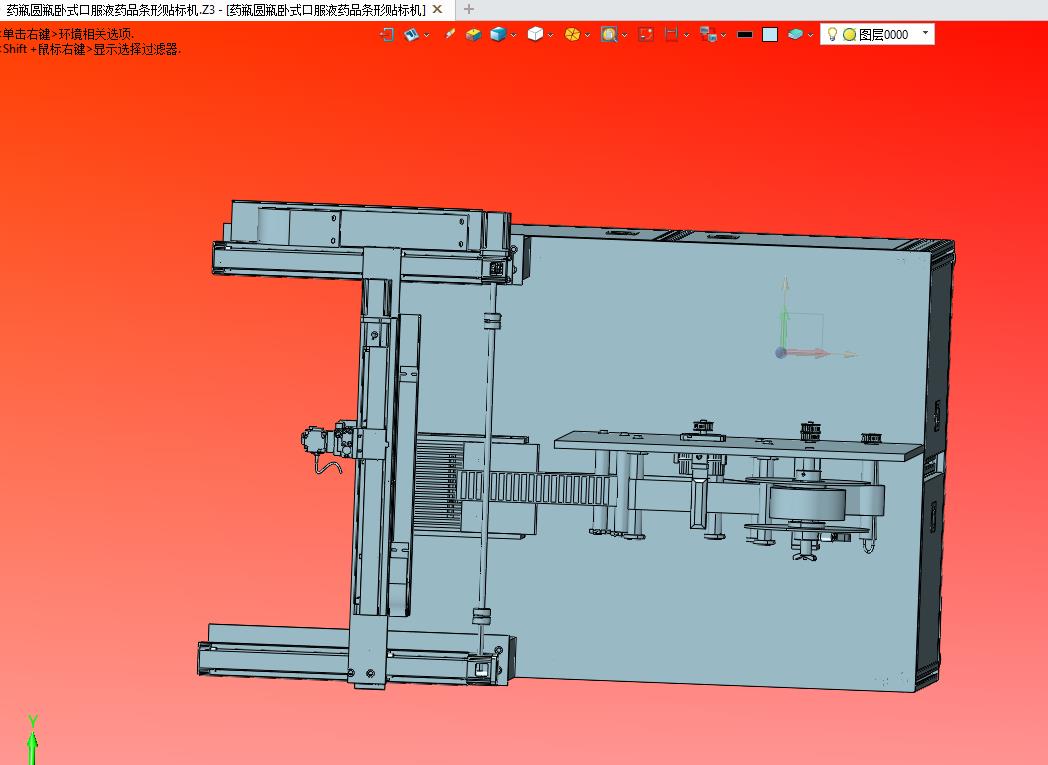This screenshot has width=1048, height=765.
Task: Expand the white cube view dropdown arrow
Action: coord(550,35)
